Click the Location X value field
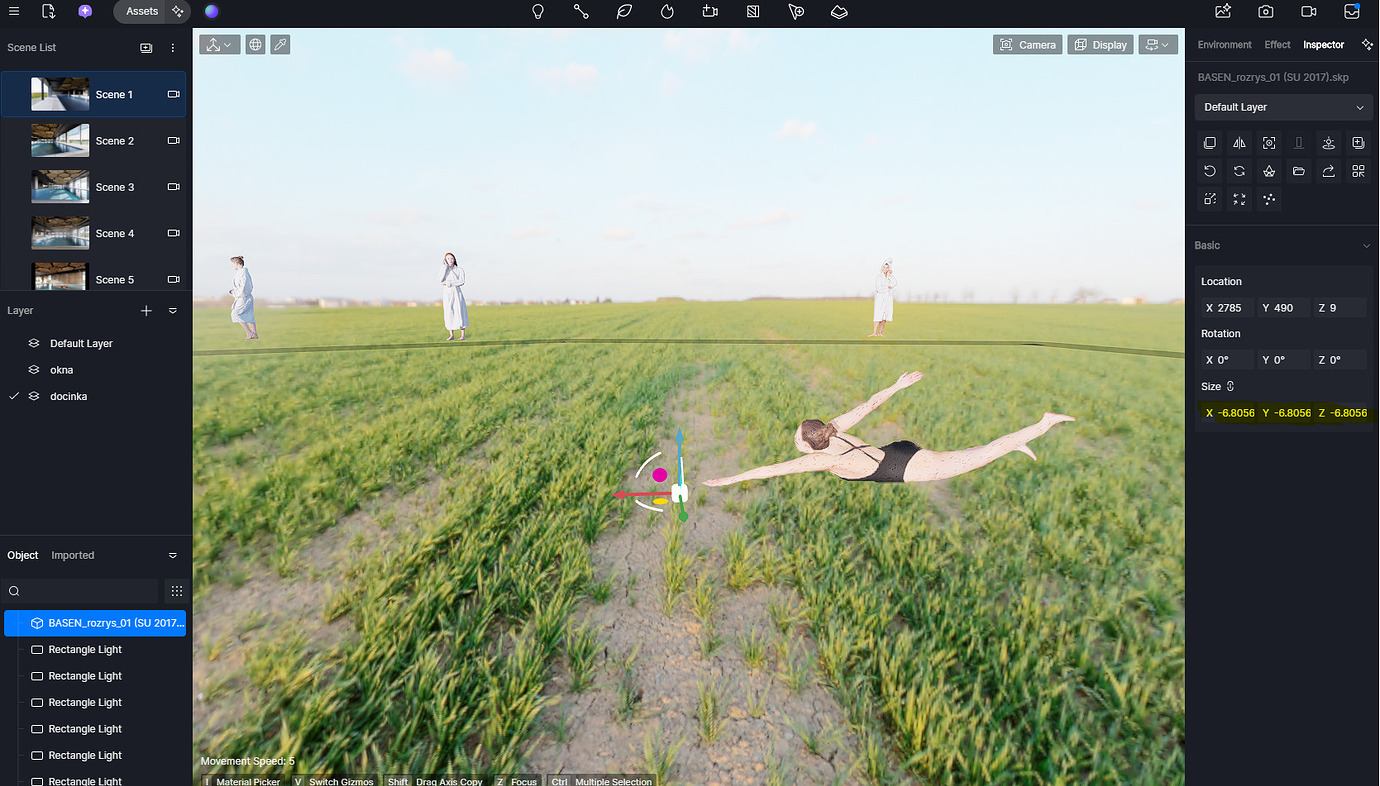This screenshot has height=786, width=1380. (x=1227, y=308)
